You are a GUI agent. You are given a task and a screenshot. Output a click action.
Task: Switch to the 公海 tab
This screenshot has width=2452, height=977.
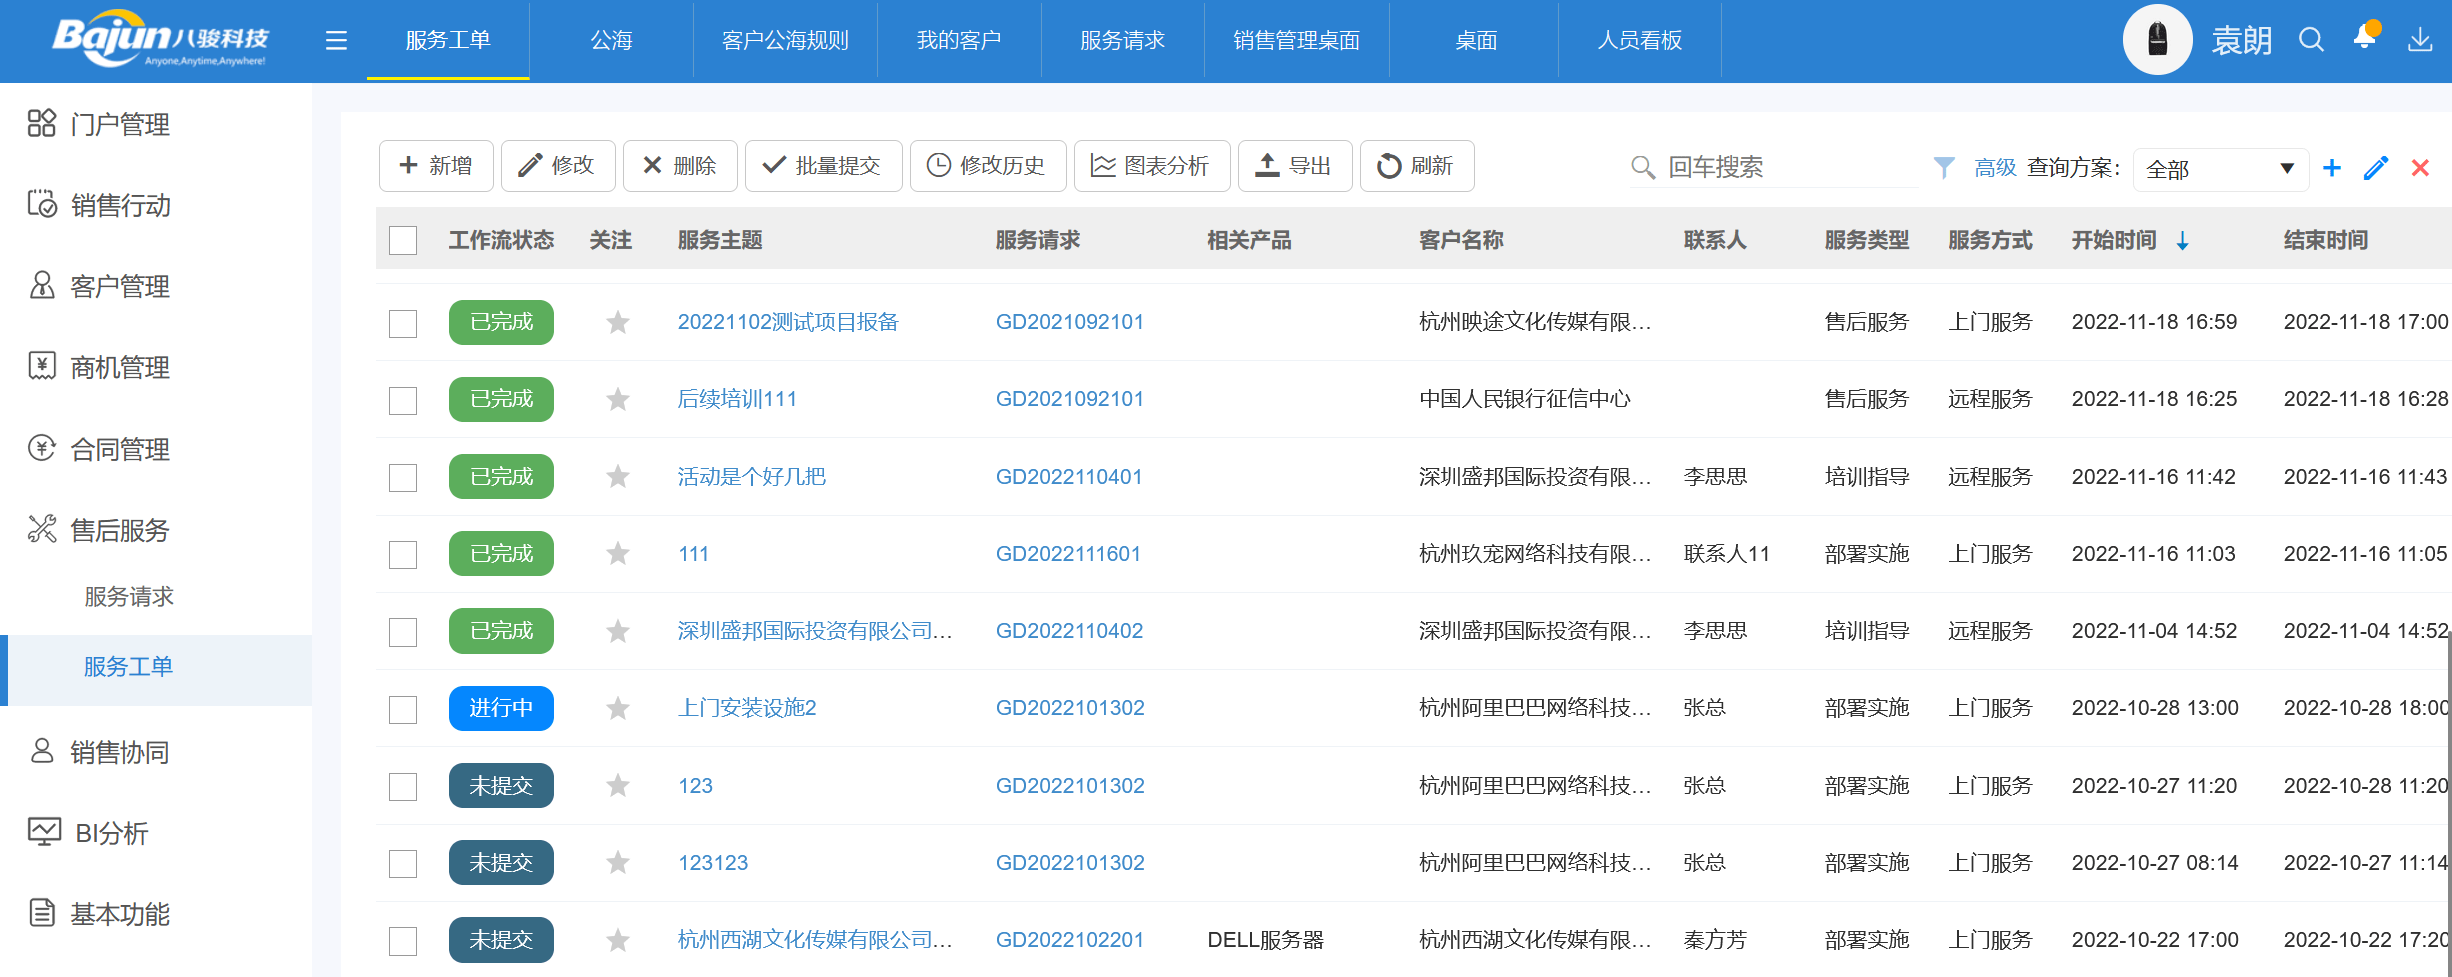coord(611,40)
